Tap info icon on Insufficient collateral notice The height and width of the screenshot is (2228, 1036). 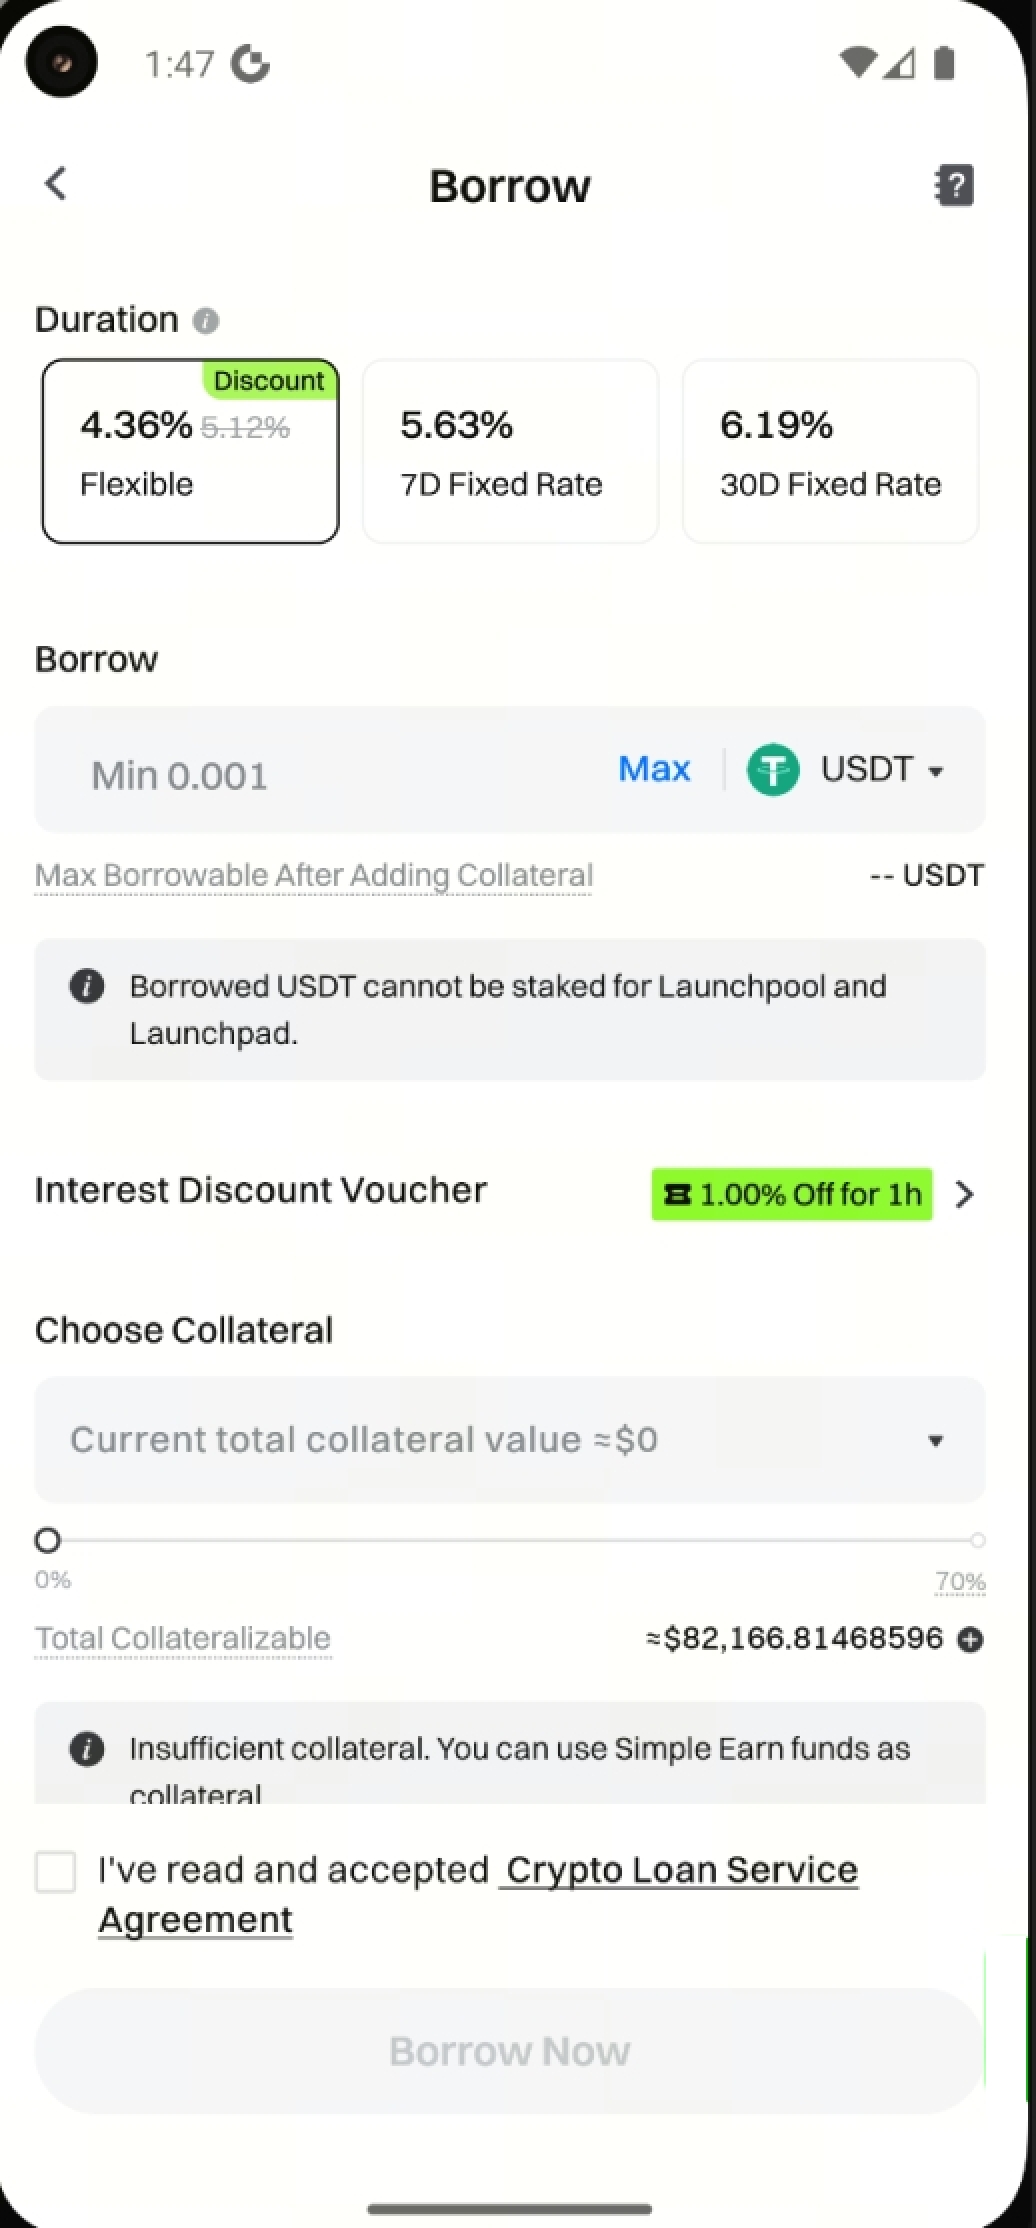click(87, 1749)
